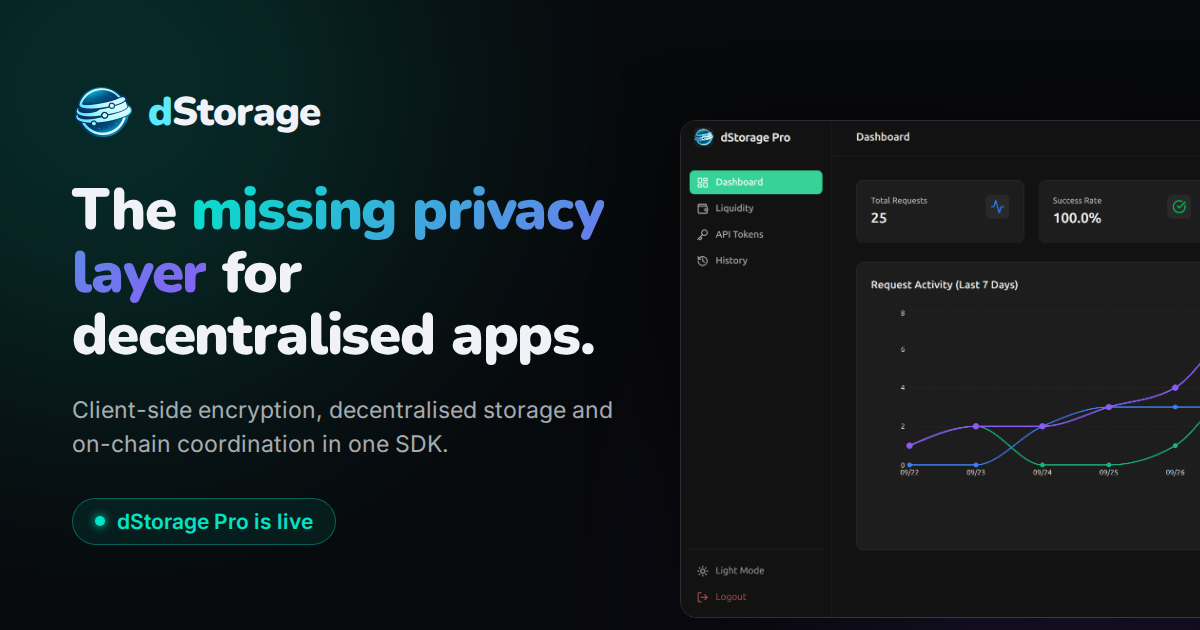Click the Success Rate card

1120,211
